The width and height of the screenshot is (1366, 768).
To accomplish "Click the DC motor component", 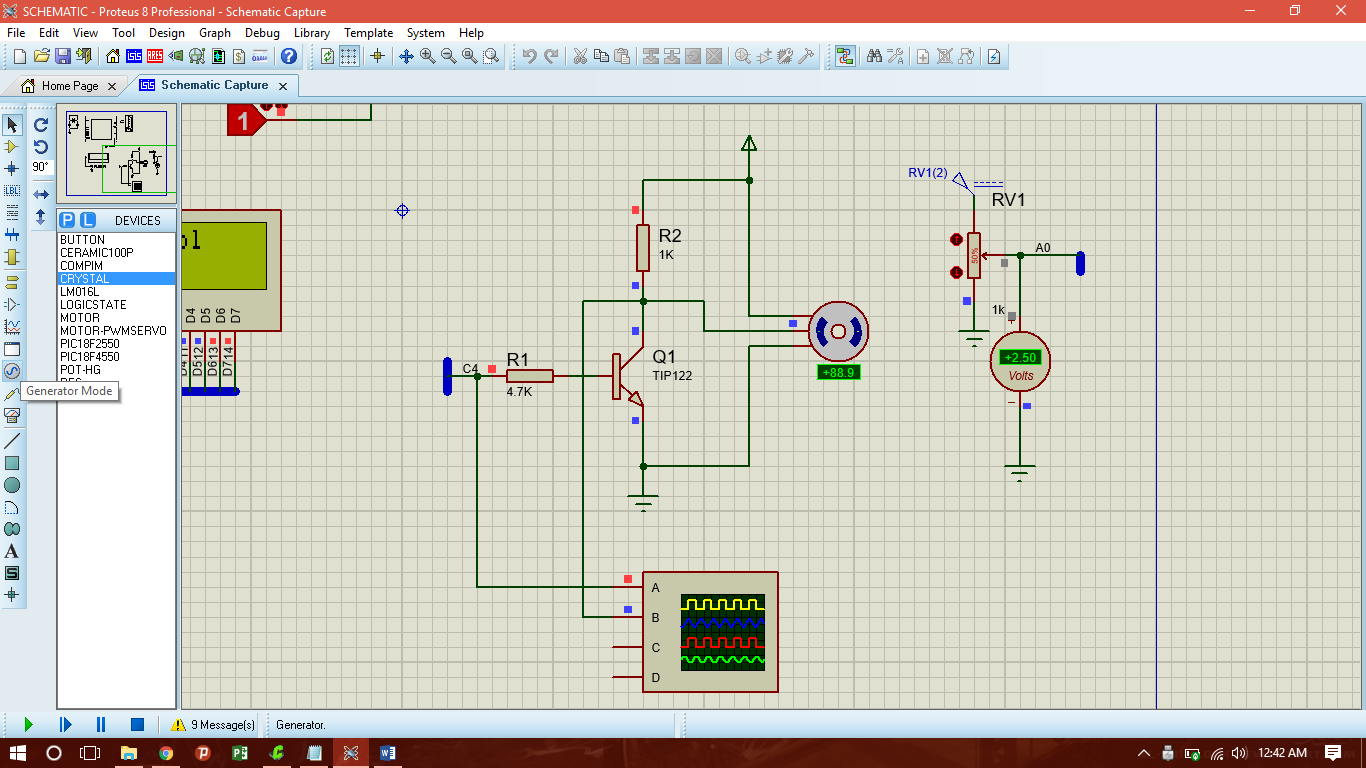I will click(838, 331).
